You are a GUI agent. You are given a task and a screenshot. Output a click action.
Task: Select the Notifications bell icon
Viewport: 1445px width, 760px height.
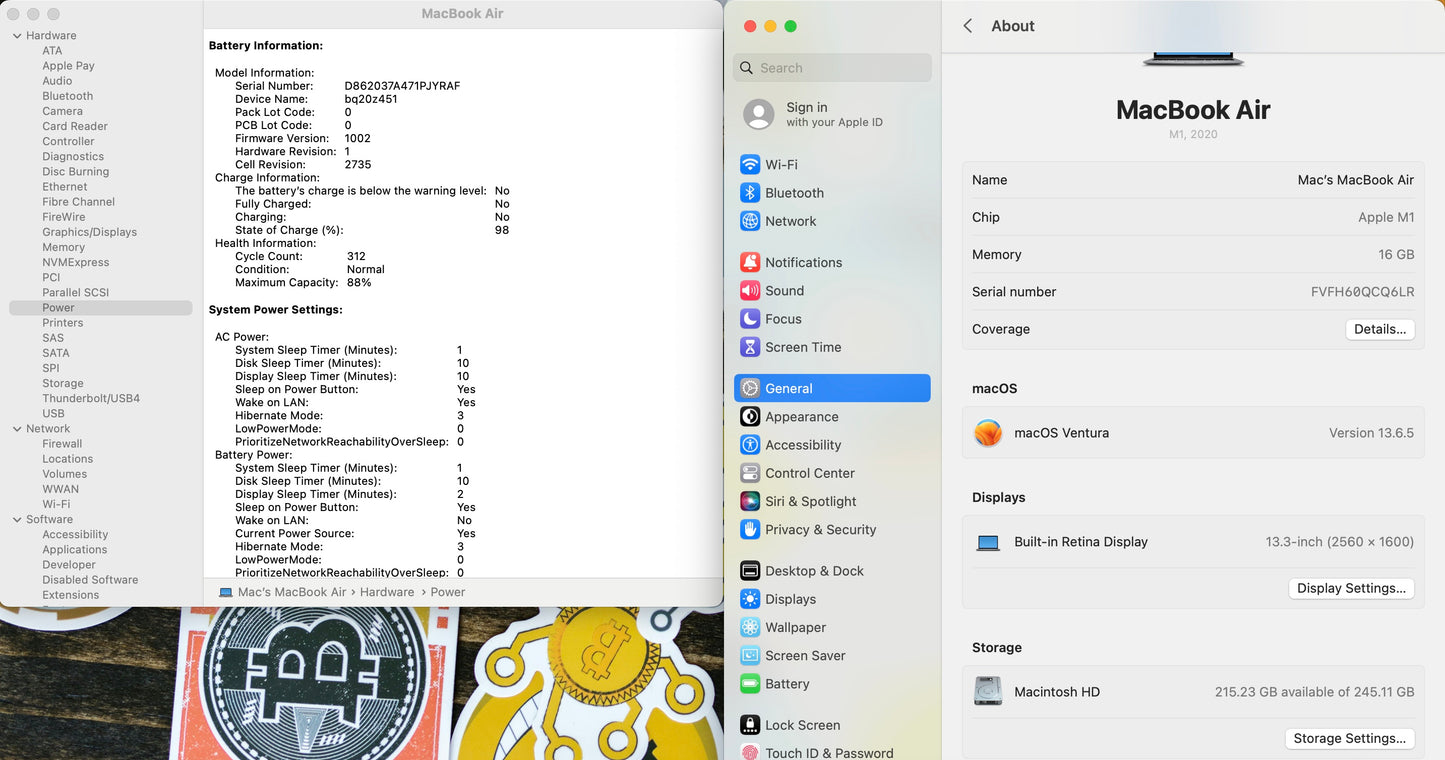[x=750, y=262]
